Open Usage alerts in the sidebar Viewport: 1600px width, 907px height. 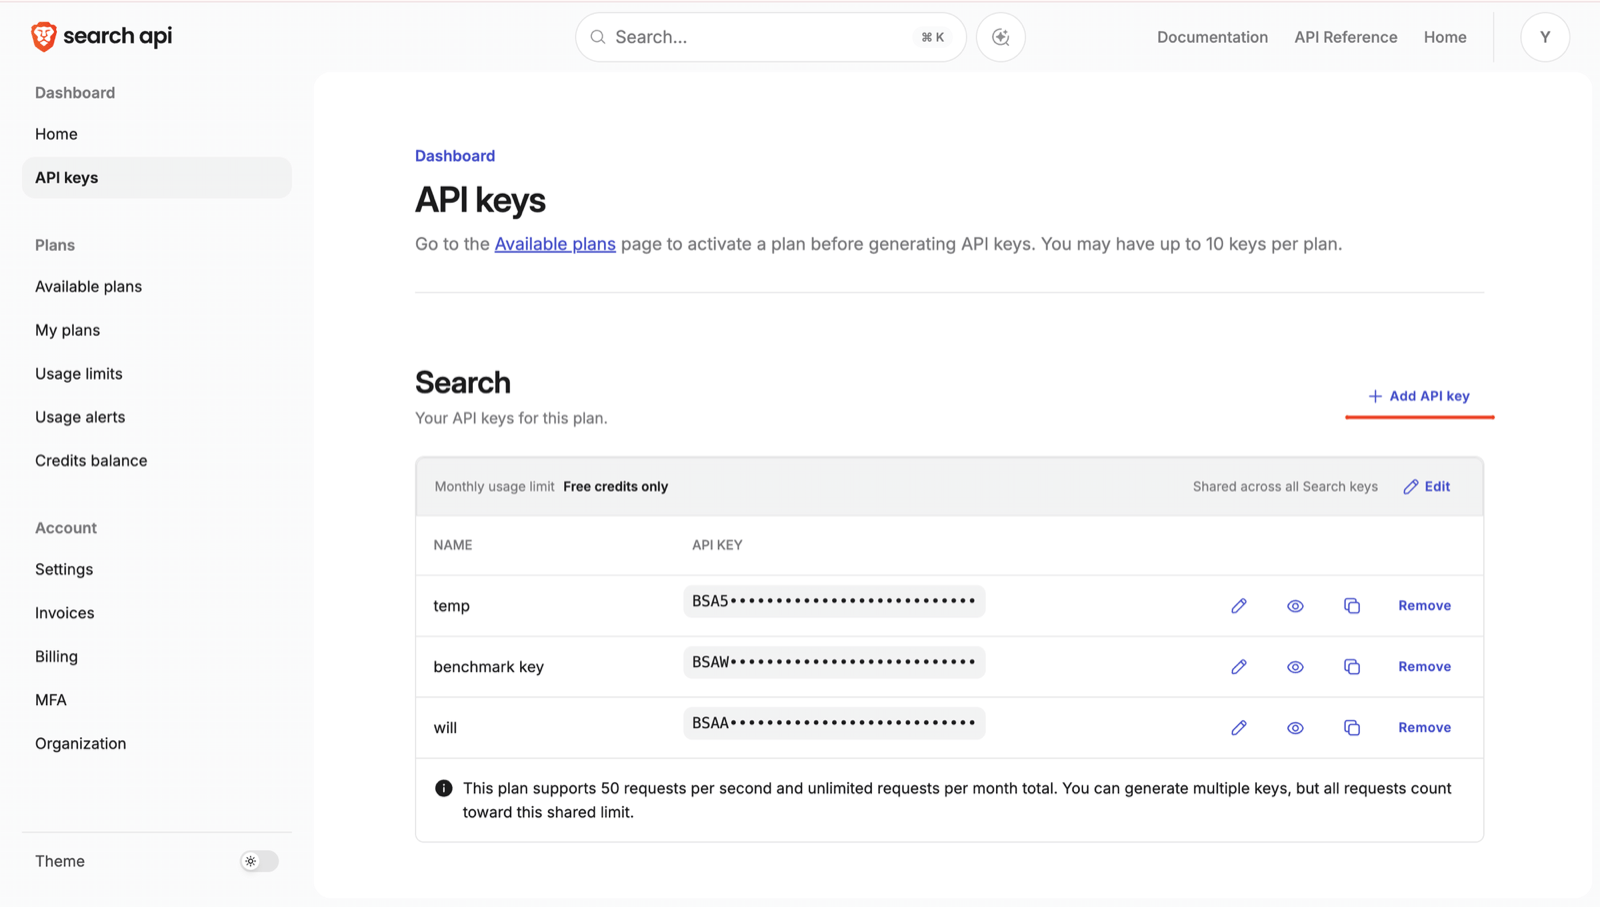pos(80,417)
